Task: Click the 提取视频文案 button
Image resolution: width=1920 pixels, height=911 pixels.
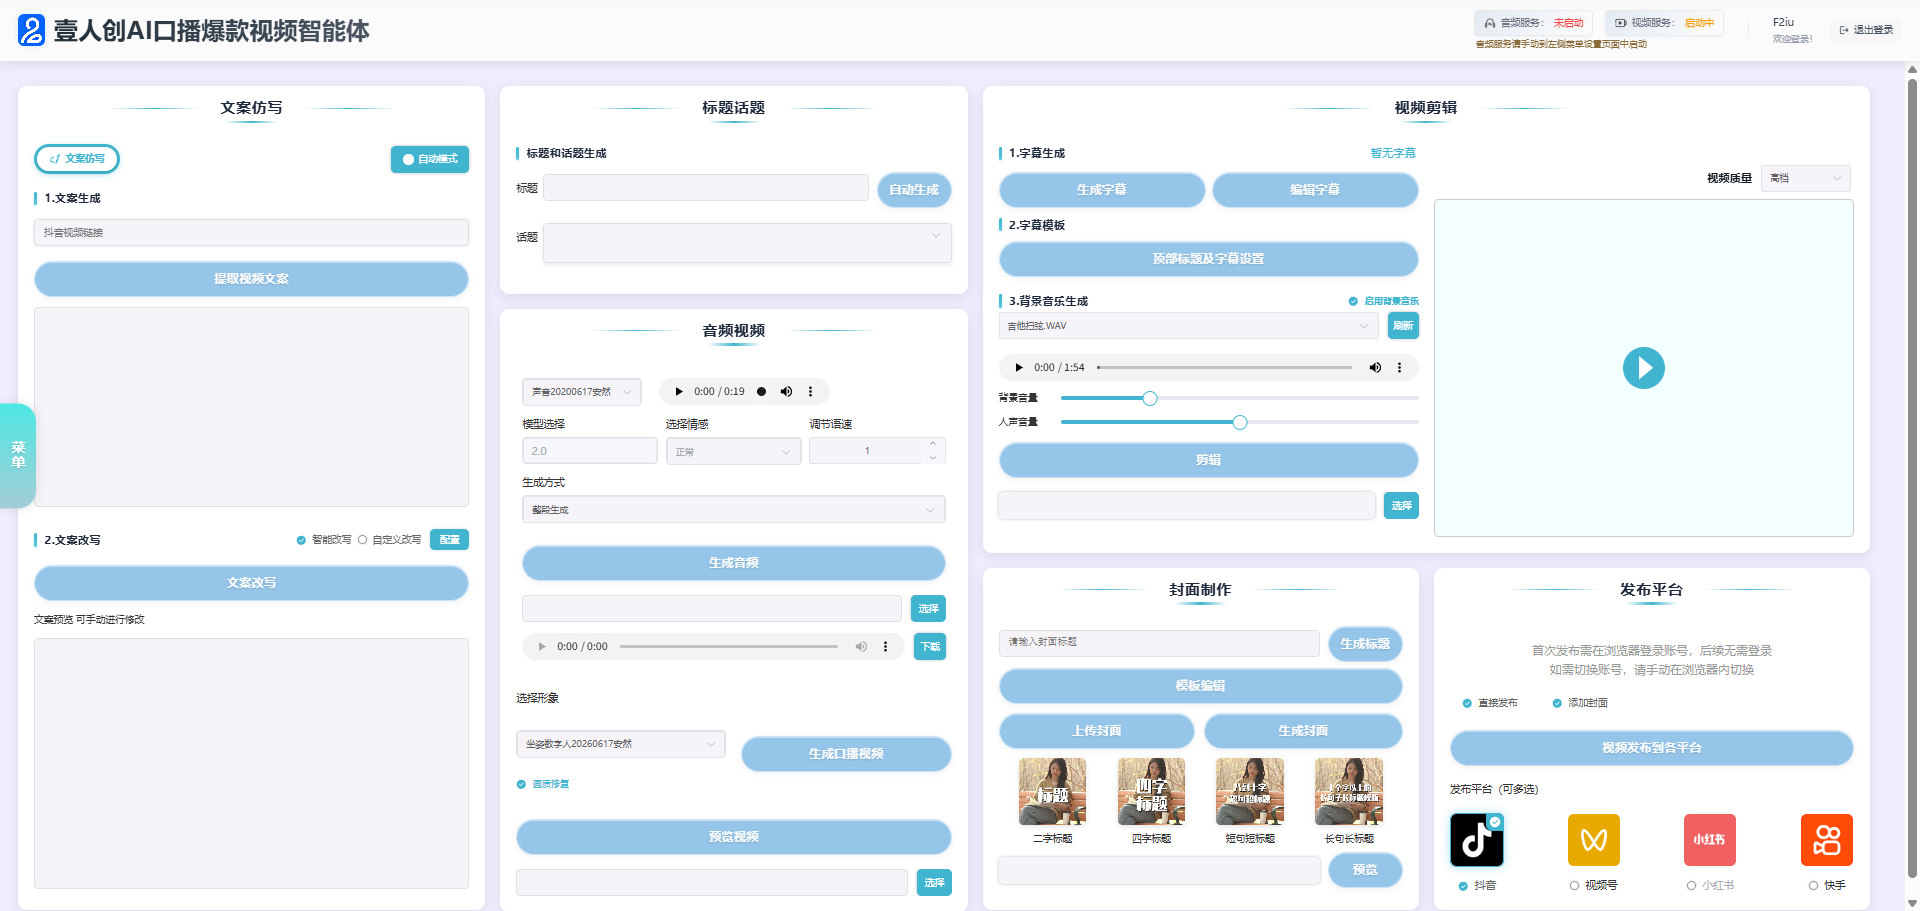Action: coord(251,279)
